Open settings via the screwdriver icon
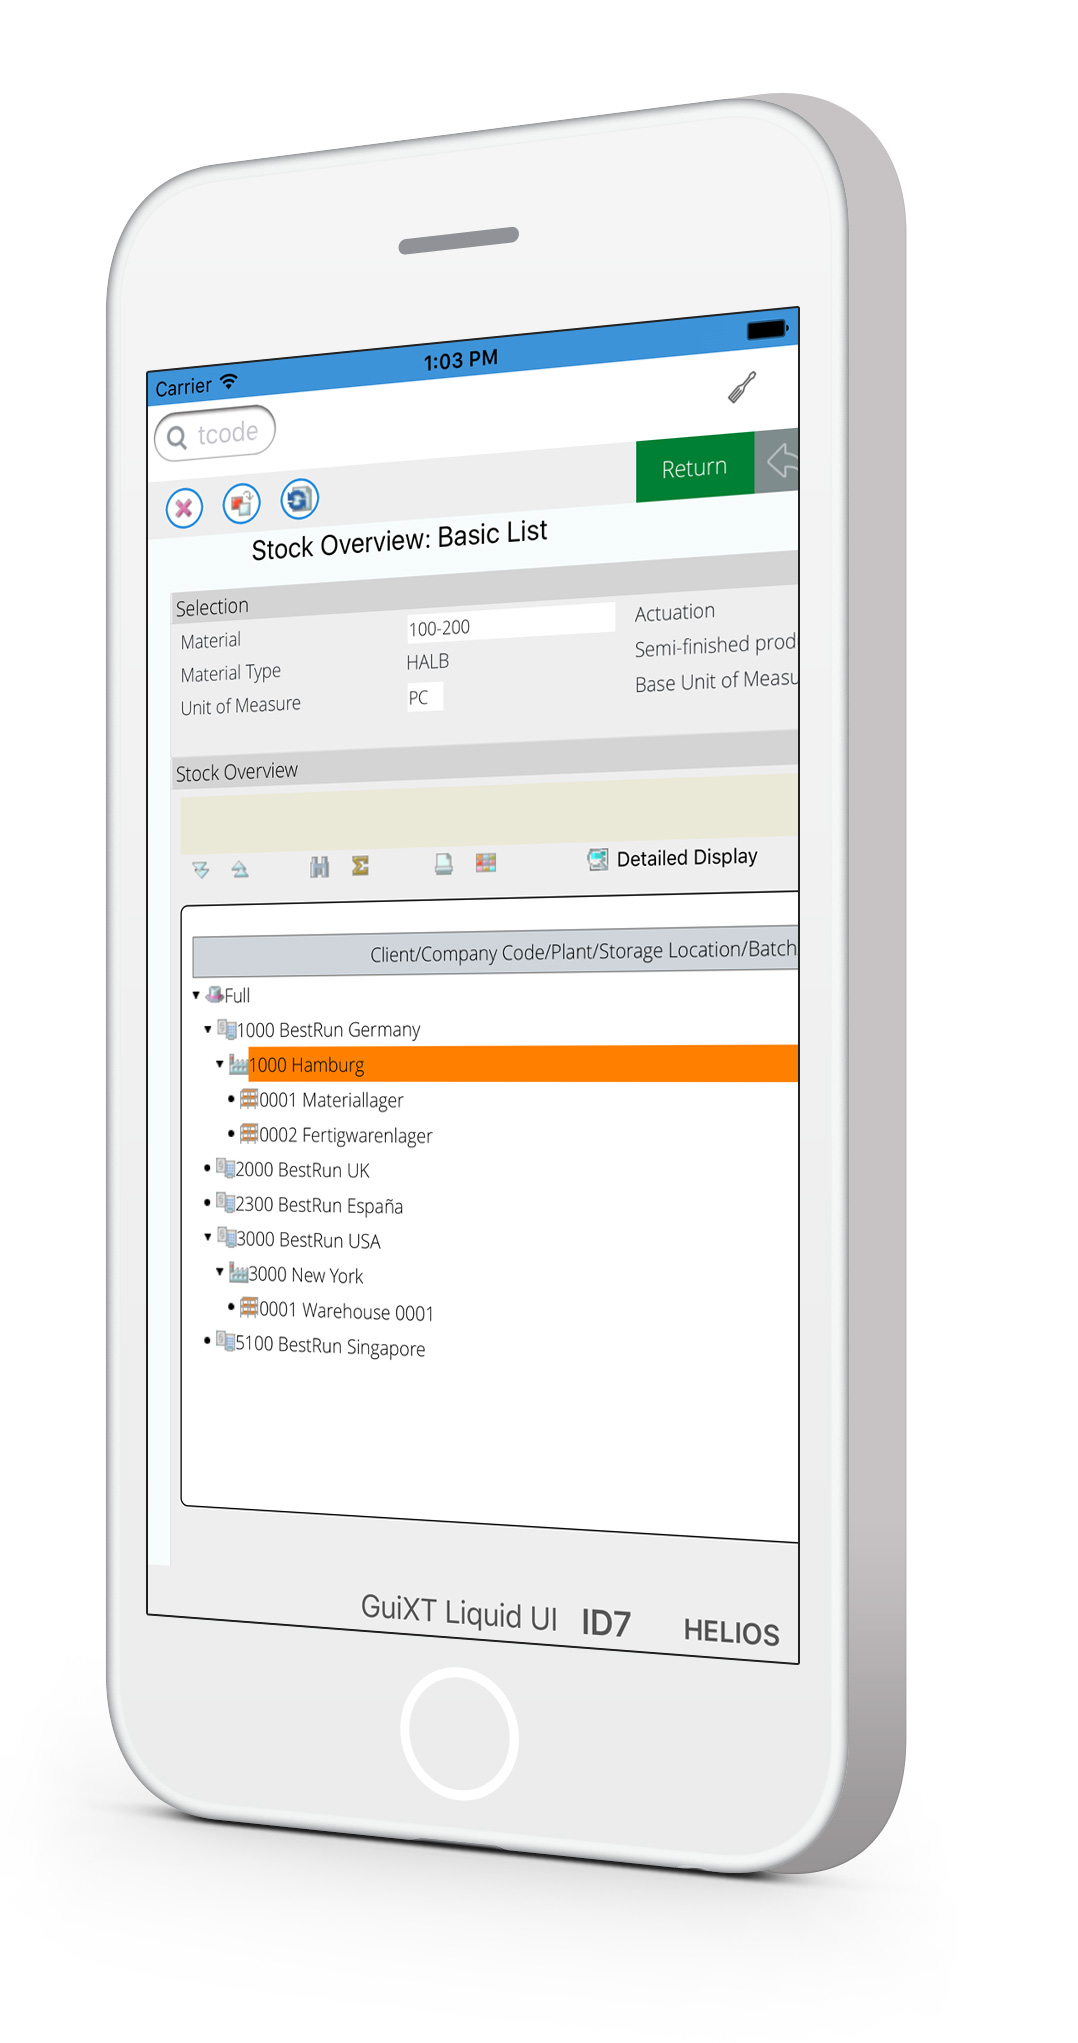 coord(741,388)
